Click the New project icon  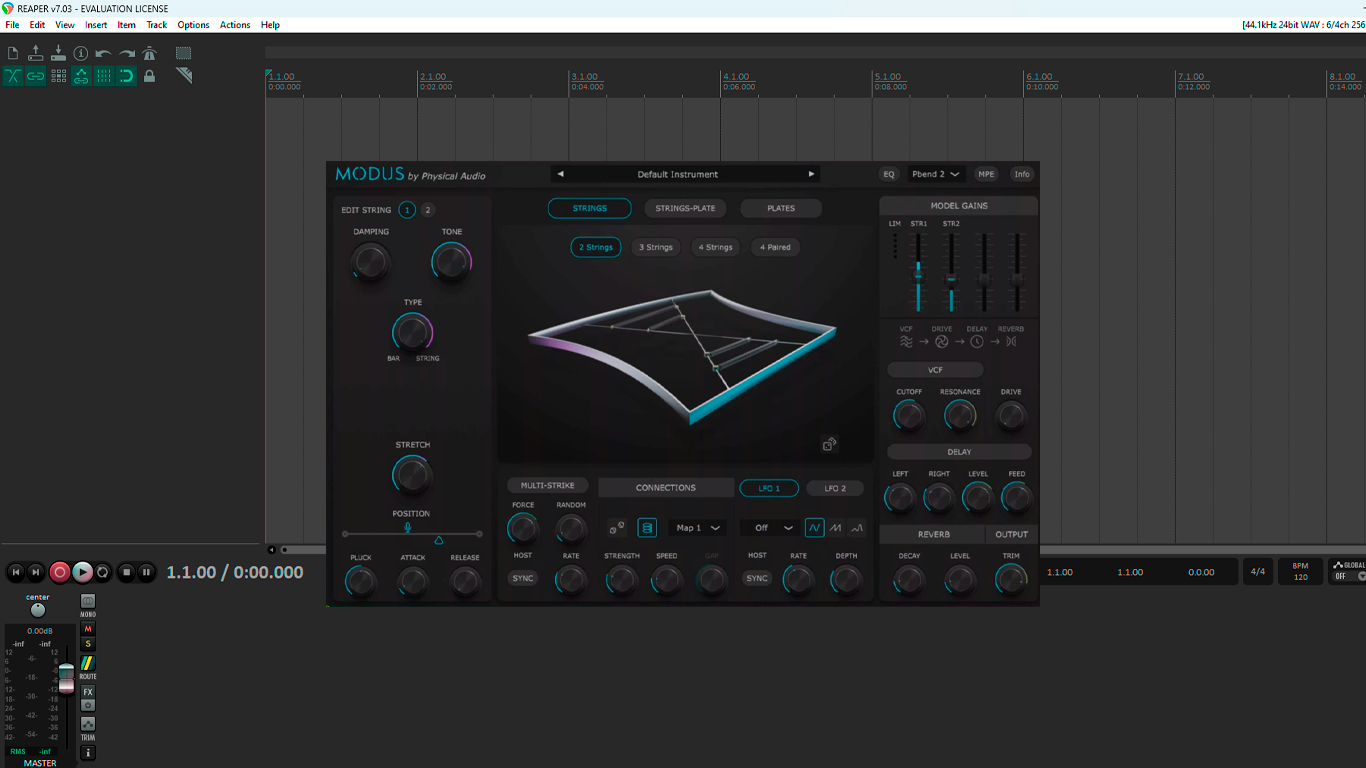click(x=13, y=53)
